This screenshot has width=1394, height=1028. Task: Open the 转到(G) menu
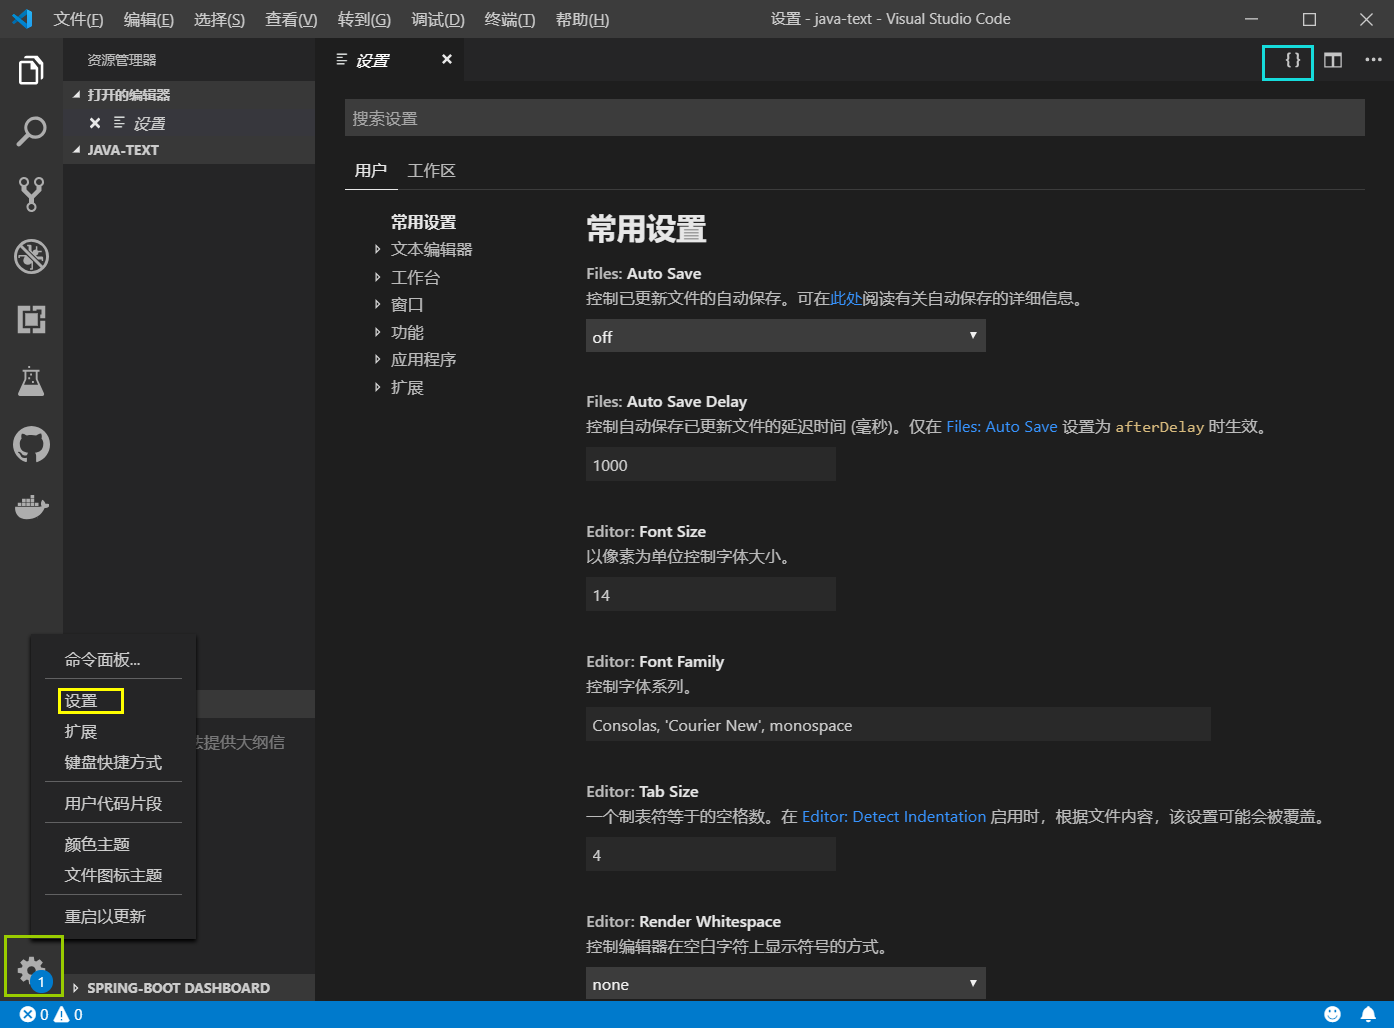pos(364,19)
